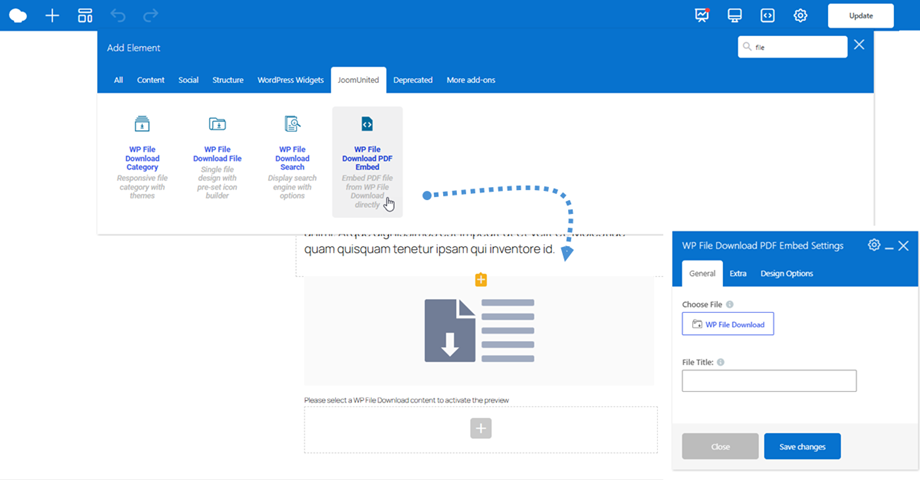Click 'Single file design with pre-set icon builder' text
Screen dimensions: 920x480
click(x=217, y=182)
